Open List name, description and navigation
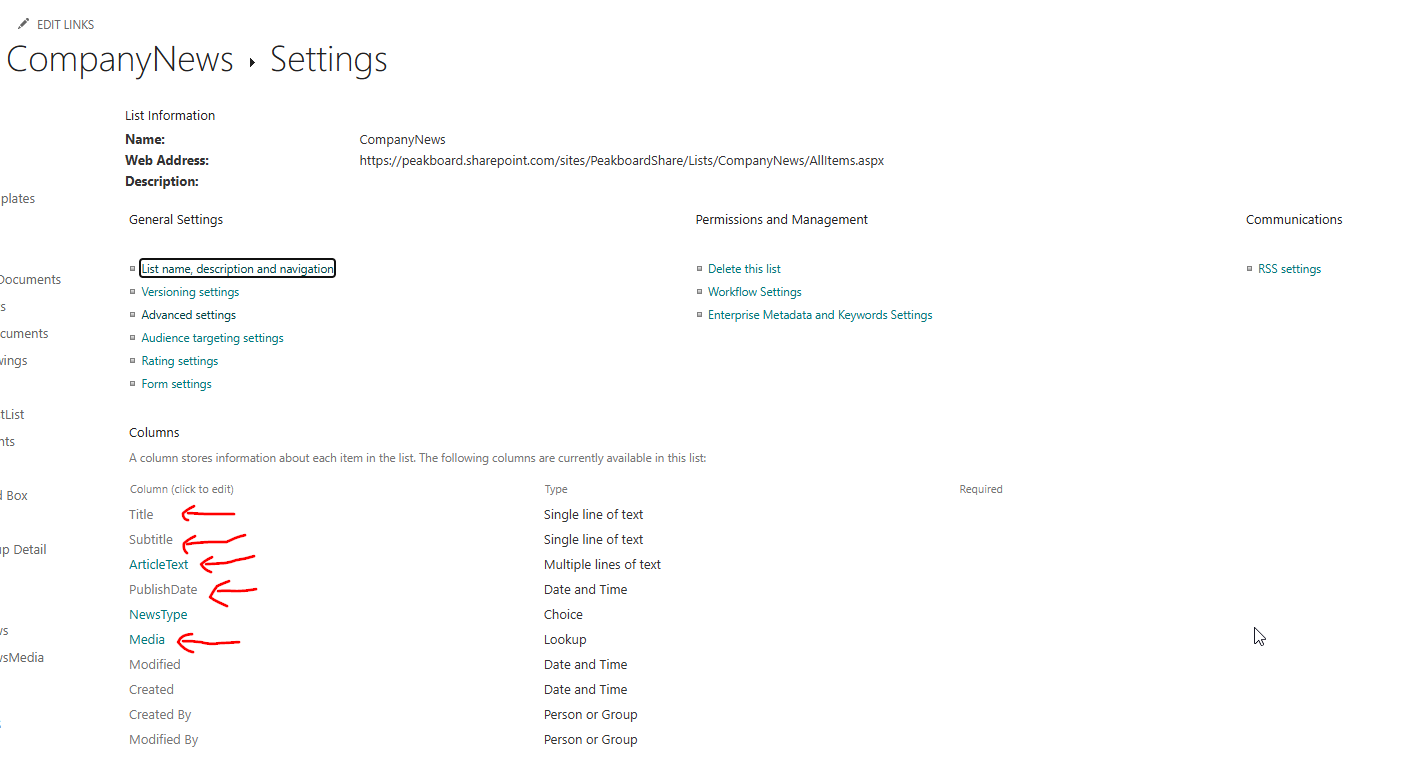This screenshot has height=759, width=1426. [x=237, y=269]
